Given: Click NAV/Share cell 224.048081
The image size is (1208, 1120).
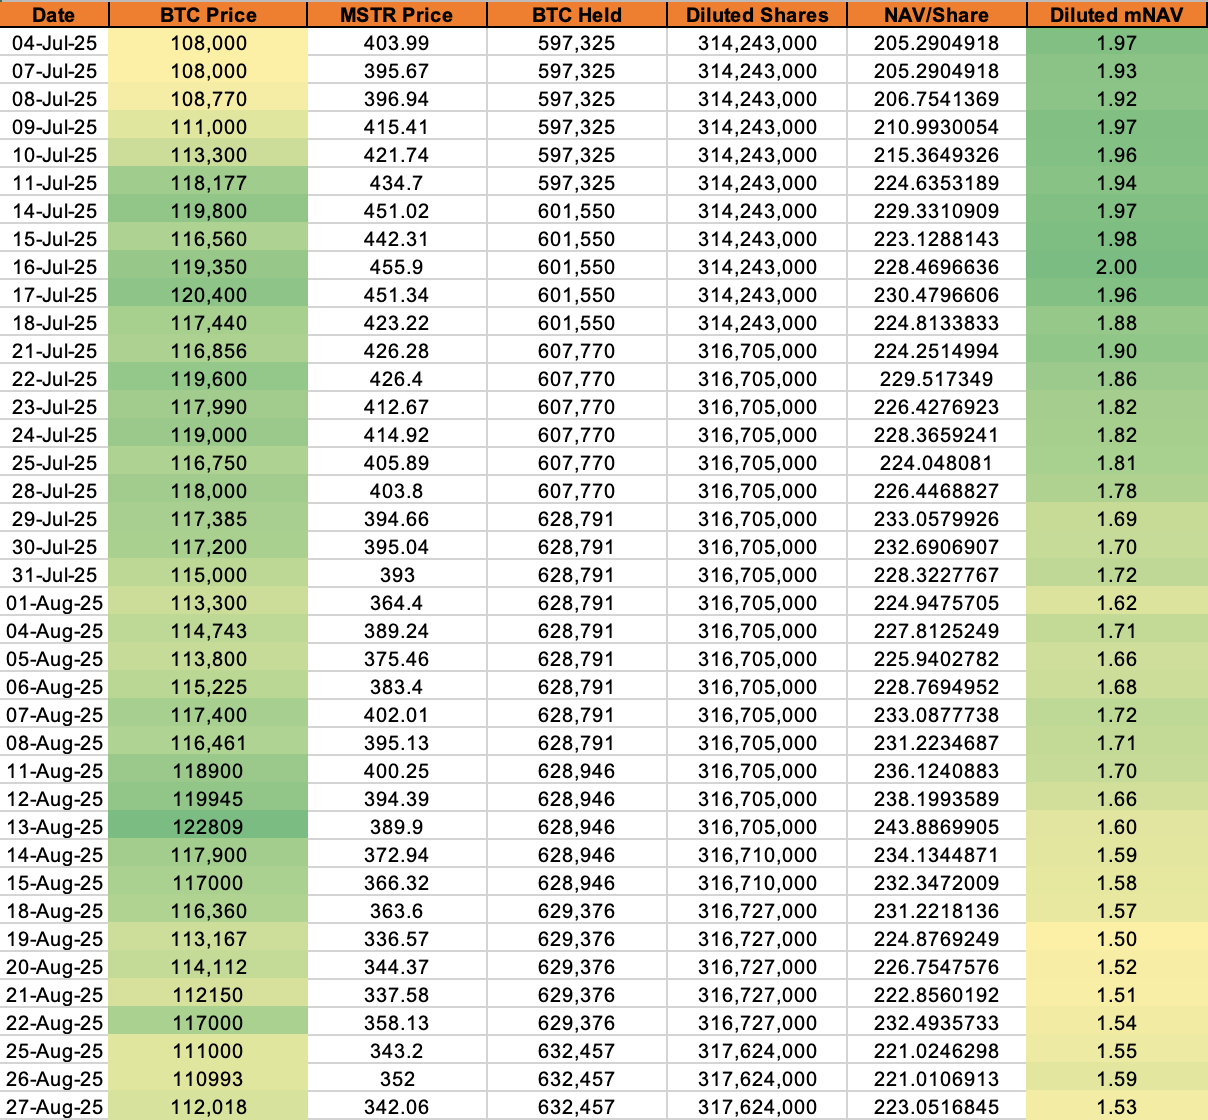Looking at the screenshot, I should [x=937, y=463].
